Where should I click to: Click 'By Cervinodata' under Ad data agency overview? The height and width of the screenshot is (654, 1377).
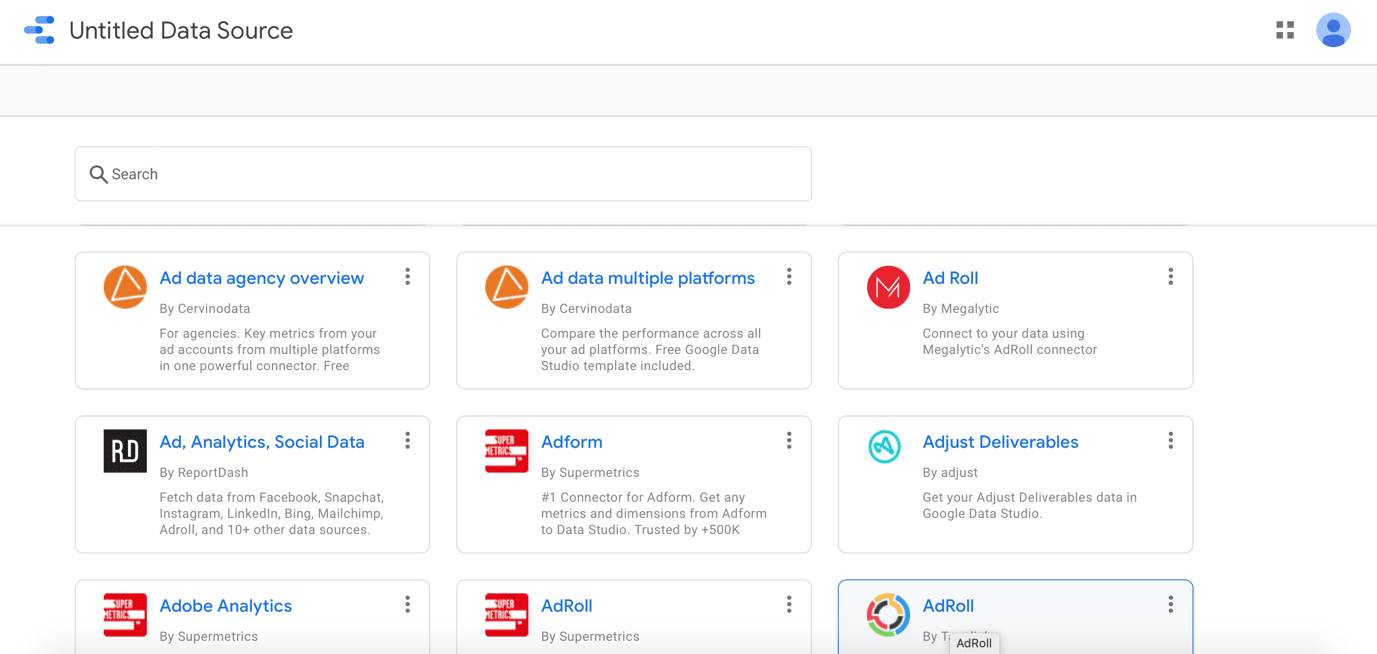205,309
